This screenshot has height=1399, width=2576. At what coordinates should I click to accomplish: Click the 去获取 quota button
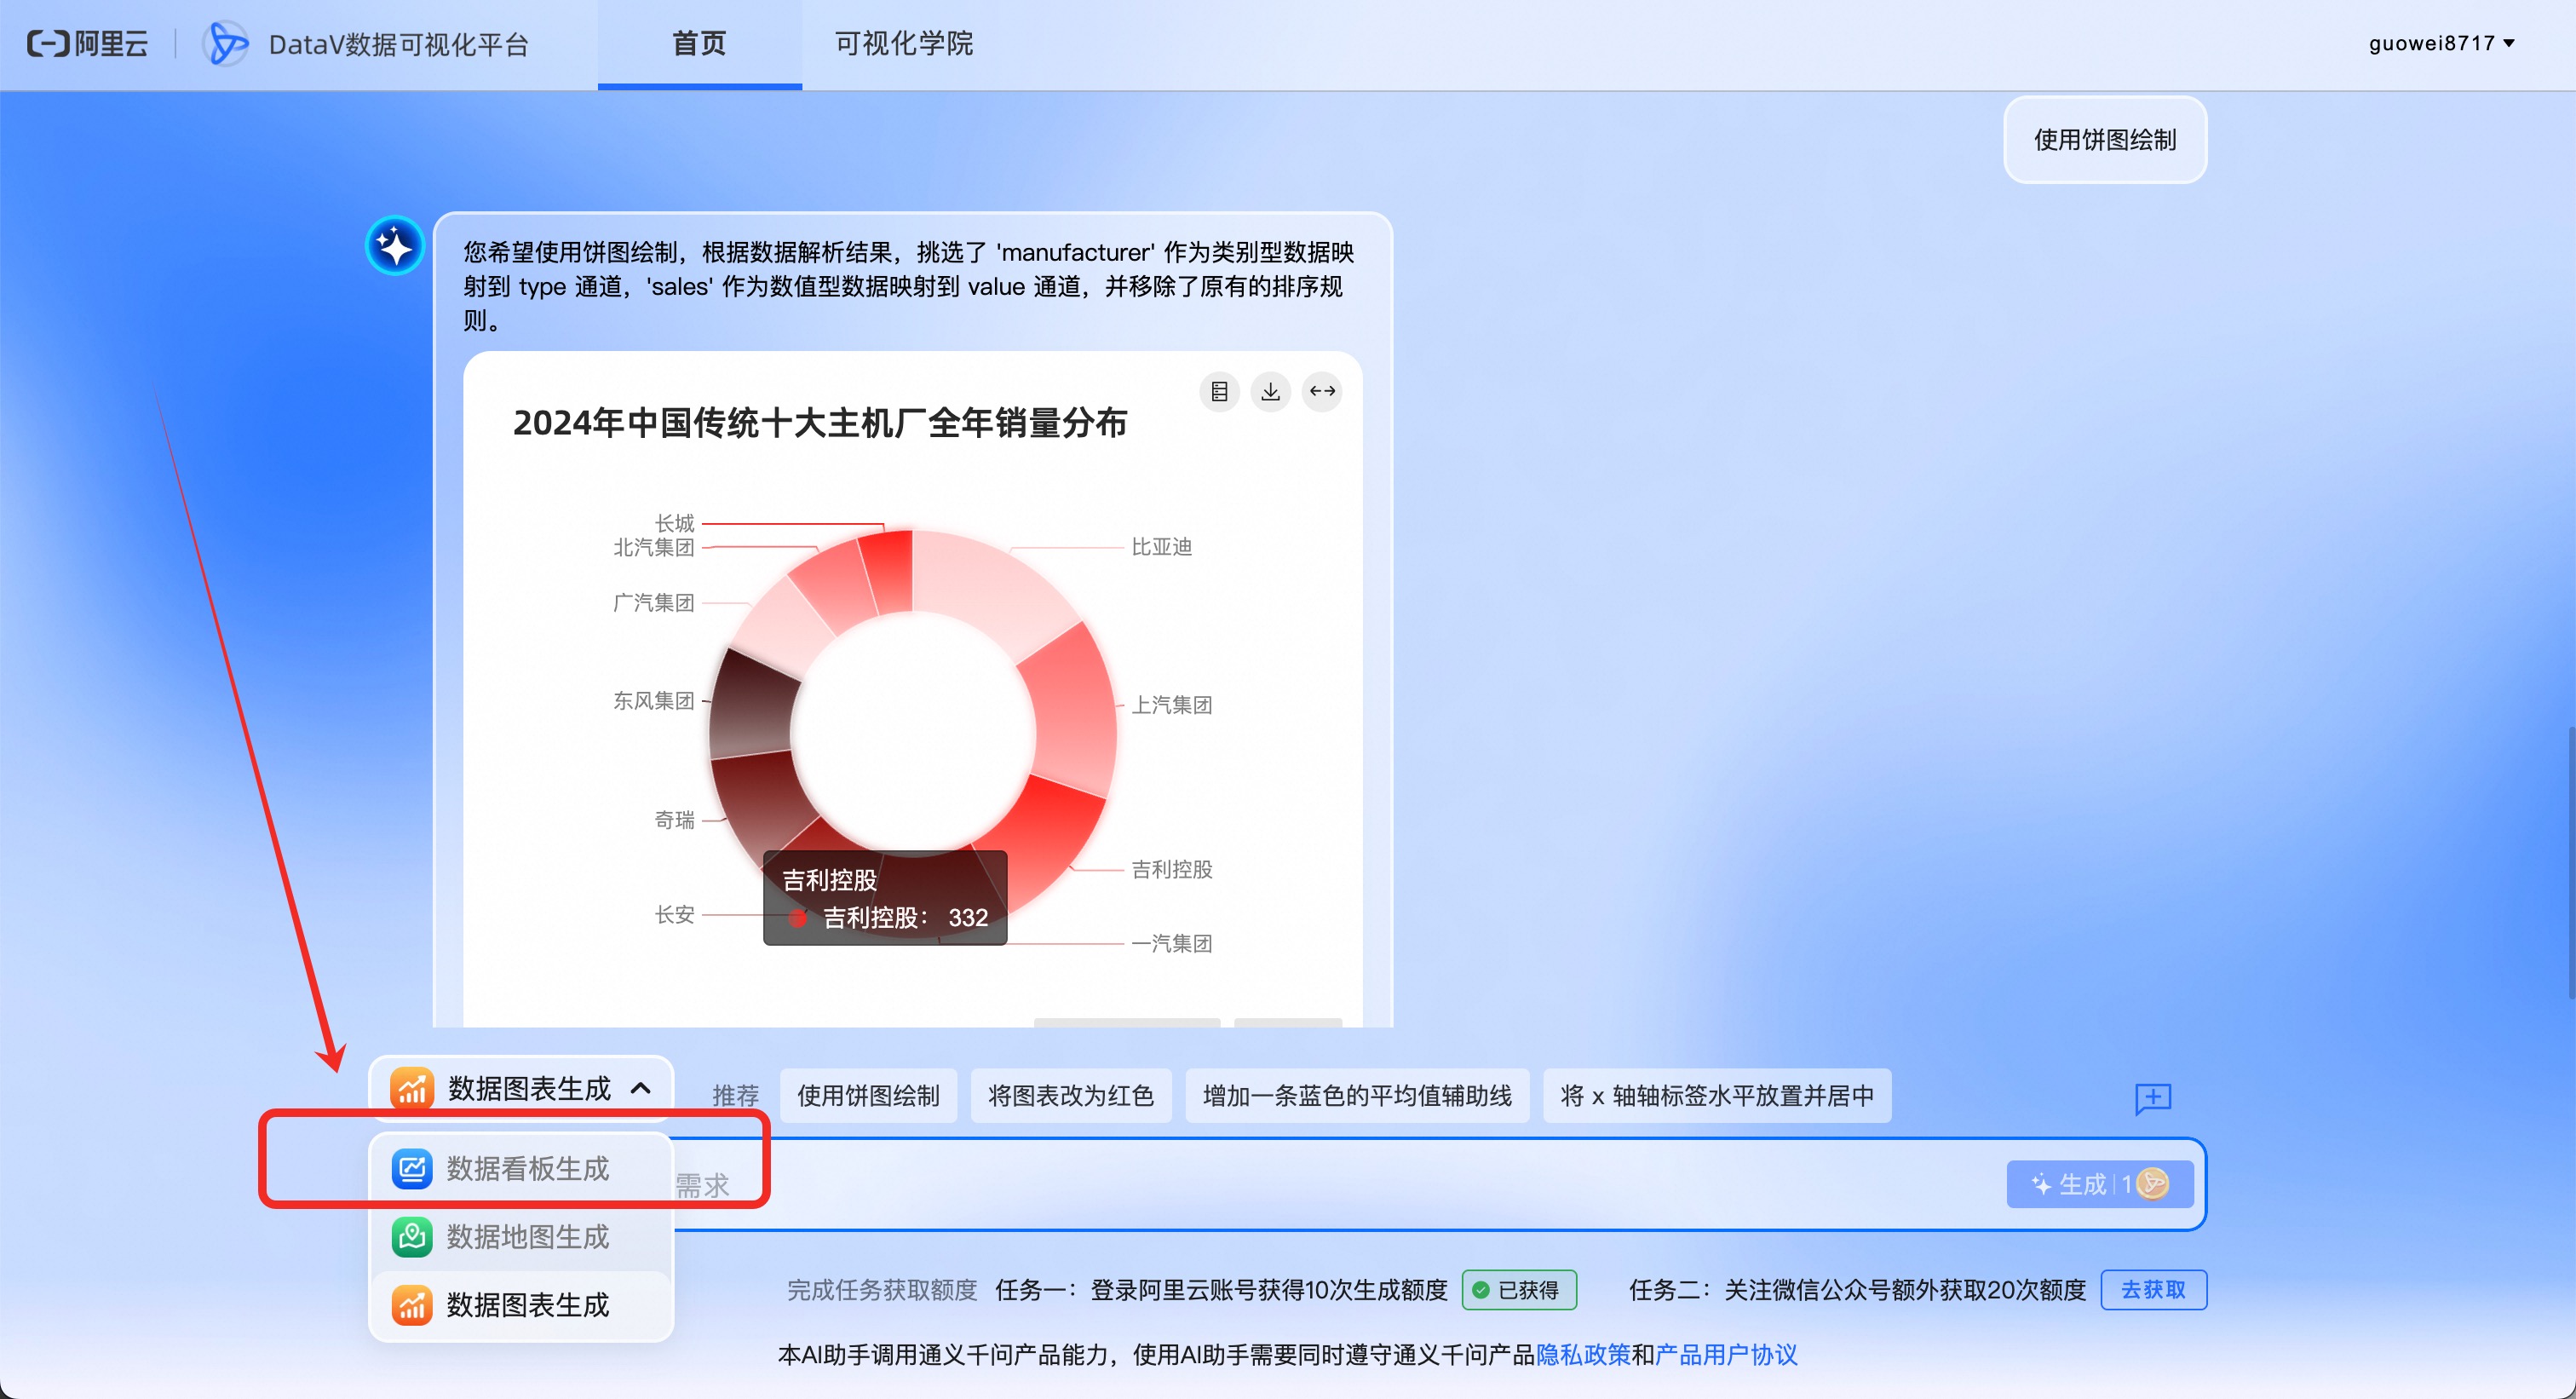click(2153, 1290)
